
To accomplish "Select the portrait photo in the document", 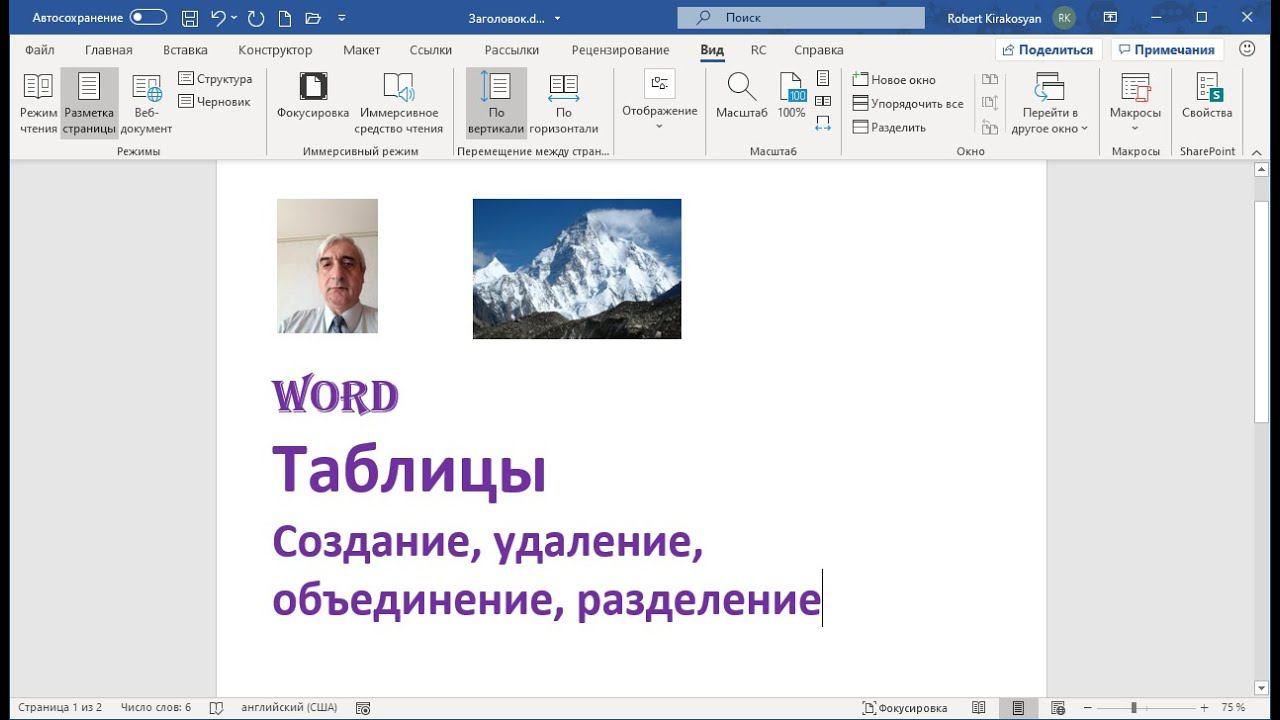I will 328,266.
